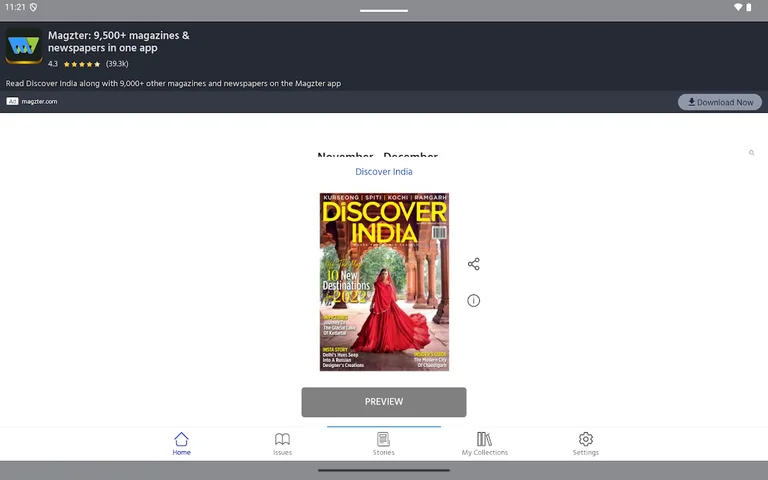
Task: Tap the magzter.com ad link
Action: tap(39, 101)
